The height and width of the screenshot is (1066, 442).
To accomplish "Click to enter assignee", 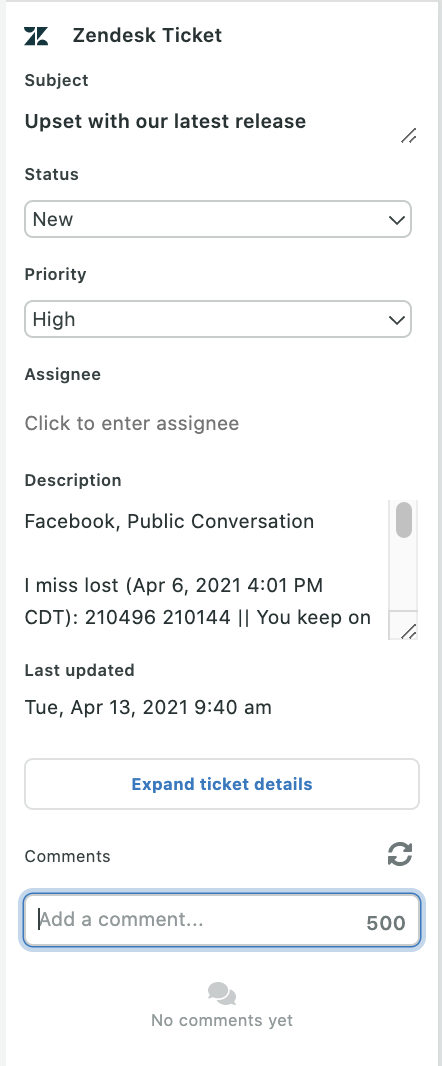I will [x=132, y=423].
